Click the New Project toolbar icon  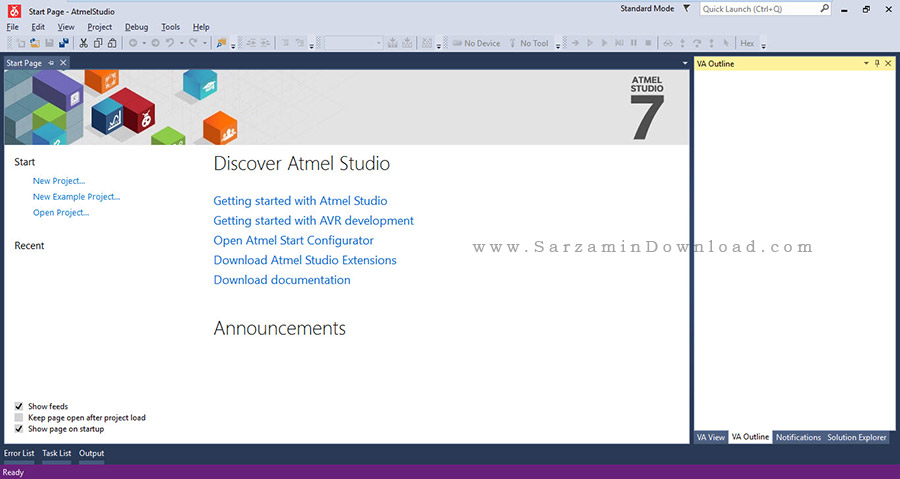click(x=21, y=43)
